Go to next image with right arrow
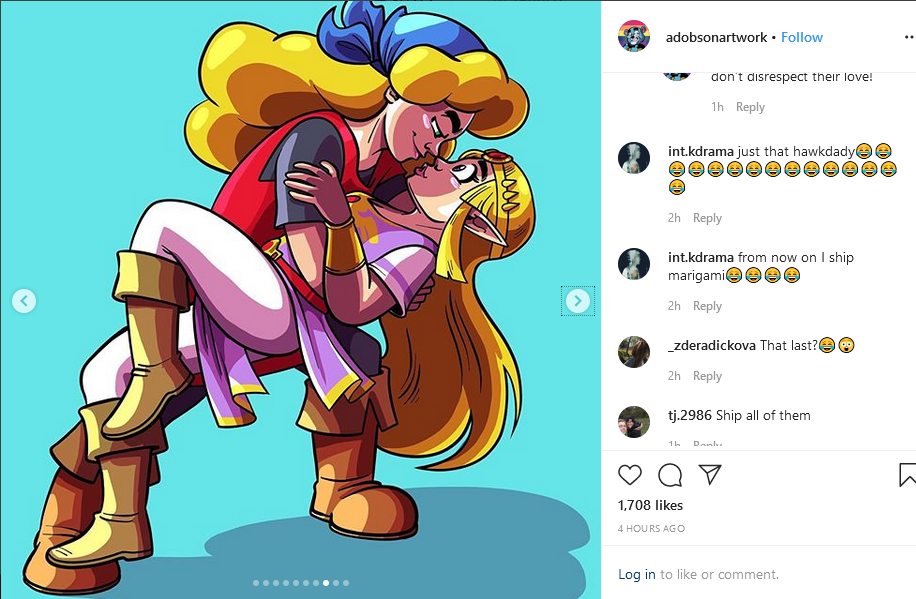The width and height of the screenshot is (916, 599). [x=578, y=300]
